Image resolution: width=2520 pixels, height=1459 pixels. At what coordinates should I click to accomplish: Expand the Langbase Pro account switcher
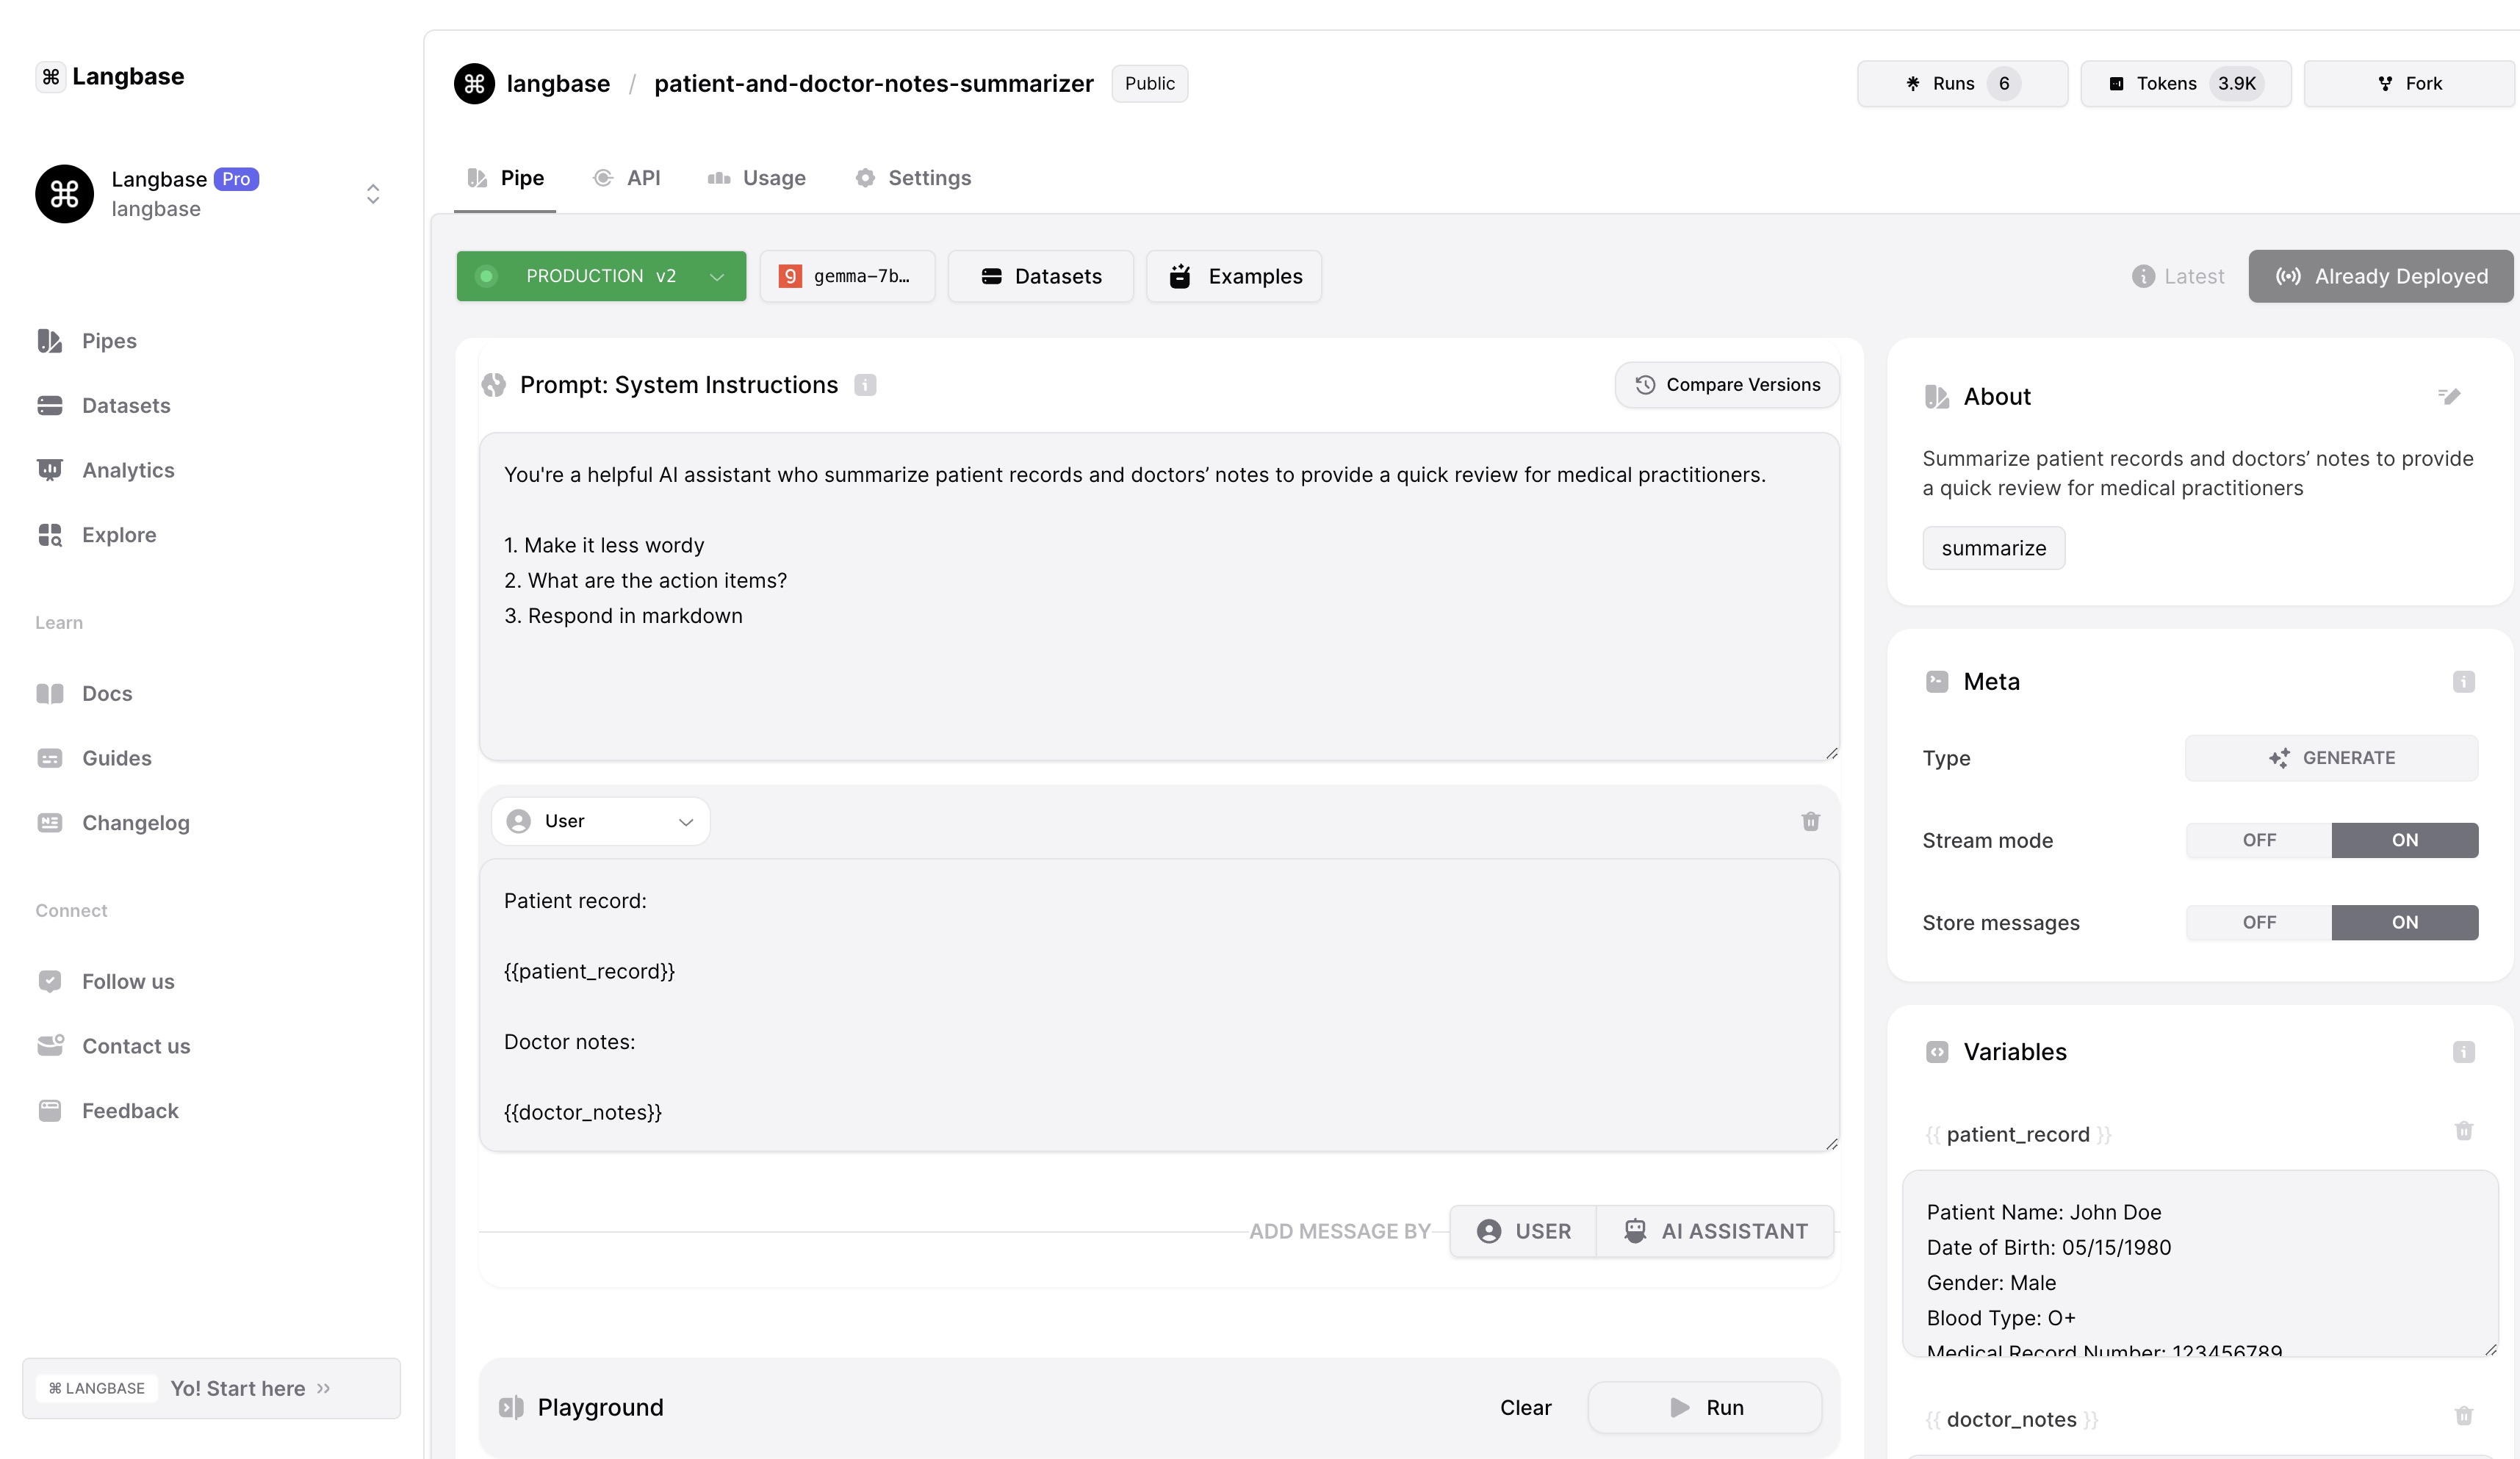pos(372,194)
